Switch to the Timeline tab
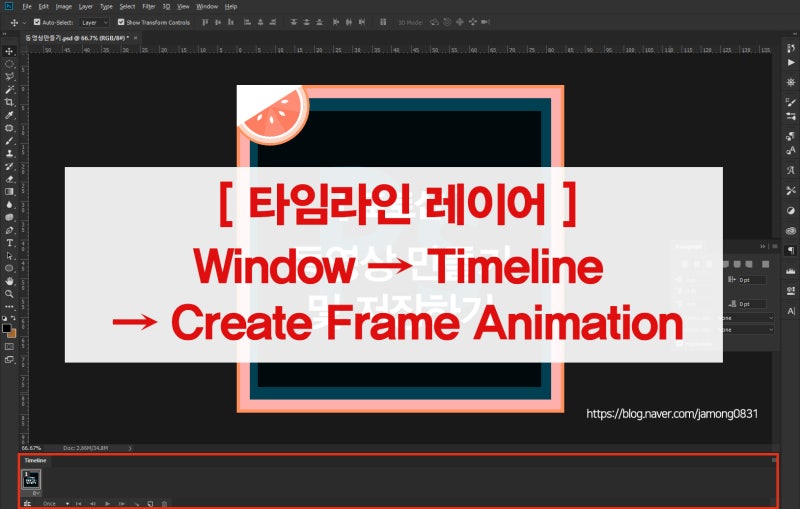This screenshot has height=509, width=800. tap(35, 460)
